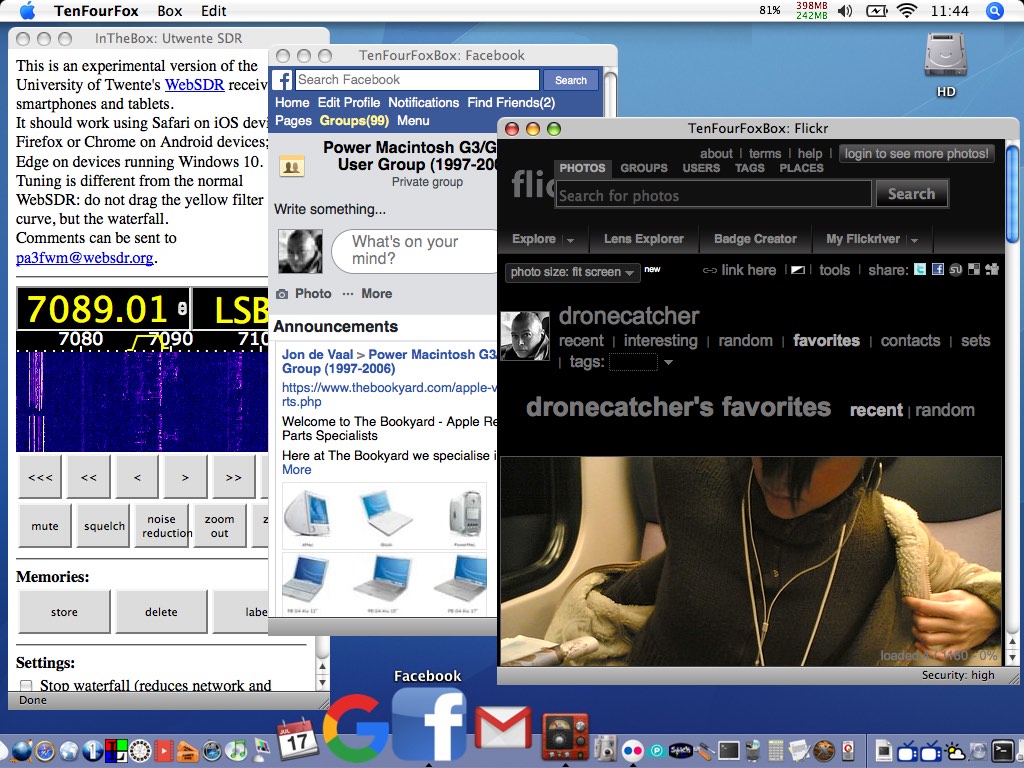Click the store memory button

coord(64,612)
